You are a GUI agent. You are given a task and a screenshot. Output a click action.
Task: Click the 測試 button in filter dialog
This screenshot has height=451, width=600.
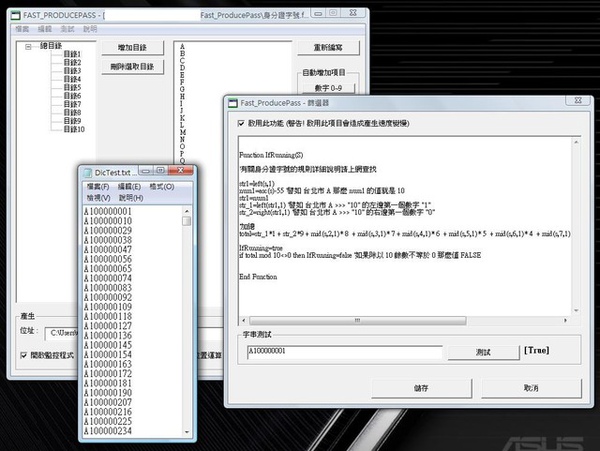point(483,352)
